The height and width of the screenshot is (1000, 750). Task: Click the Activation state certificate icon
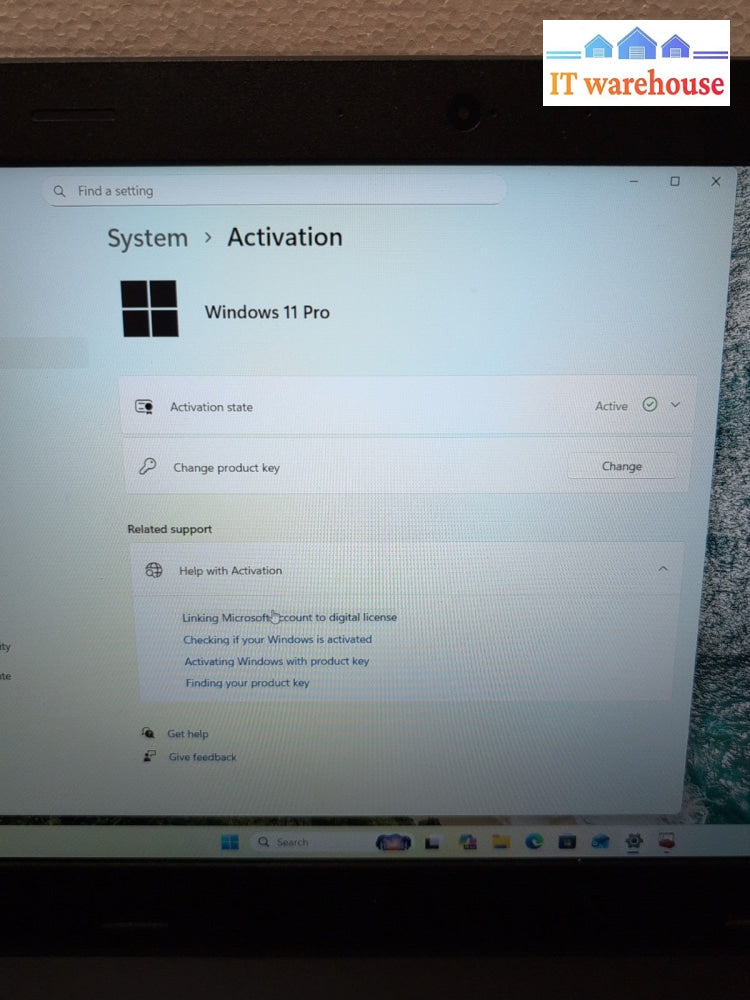[144, 407]
